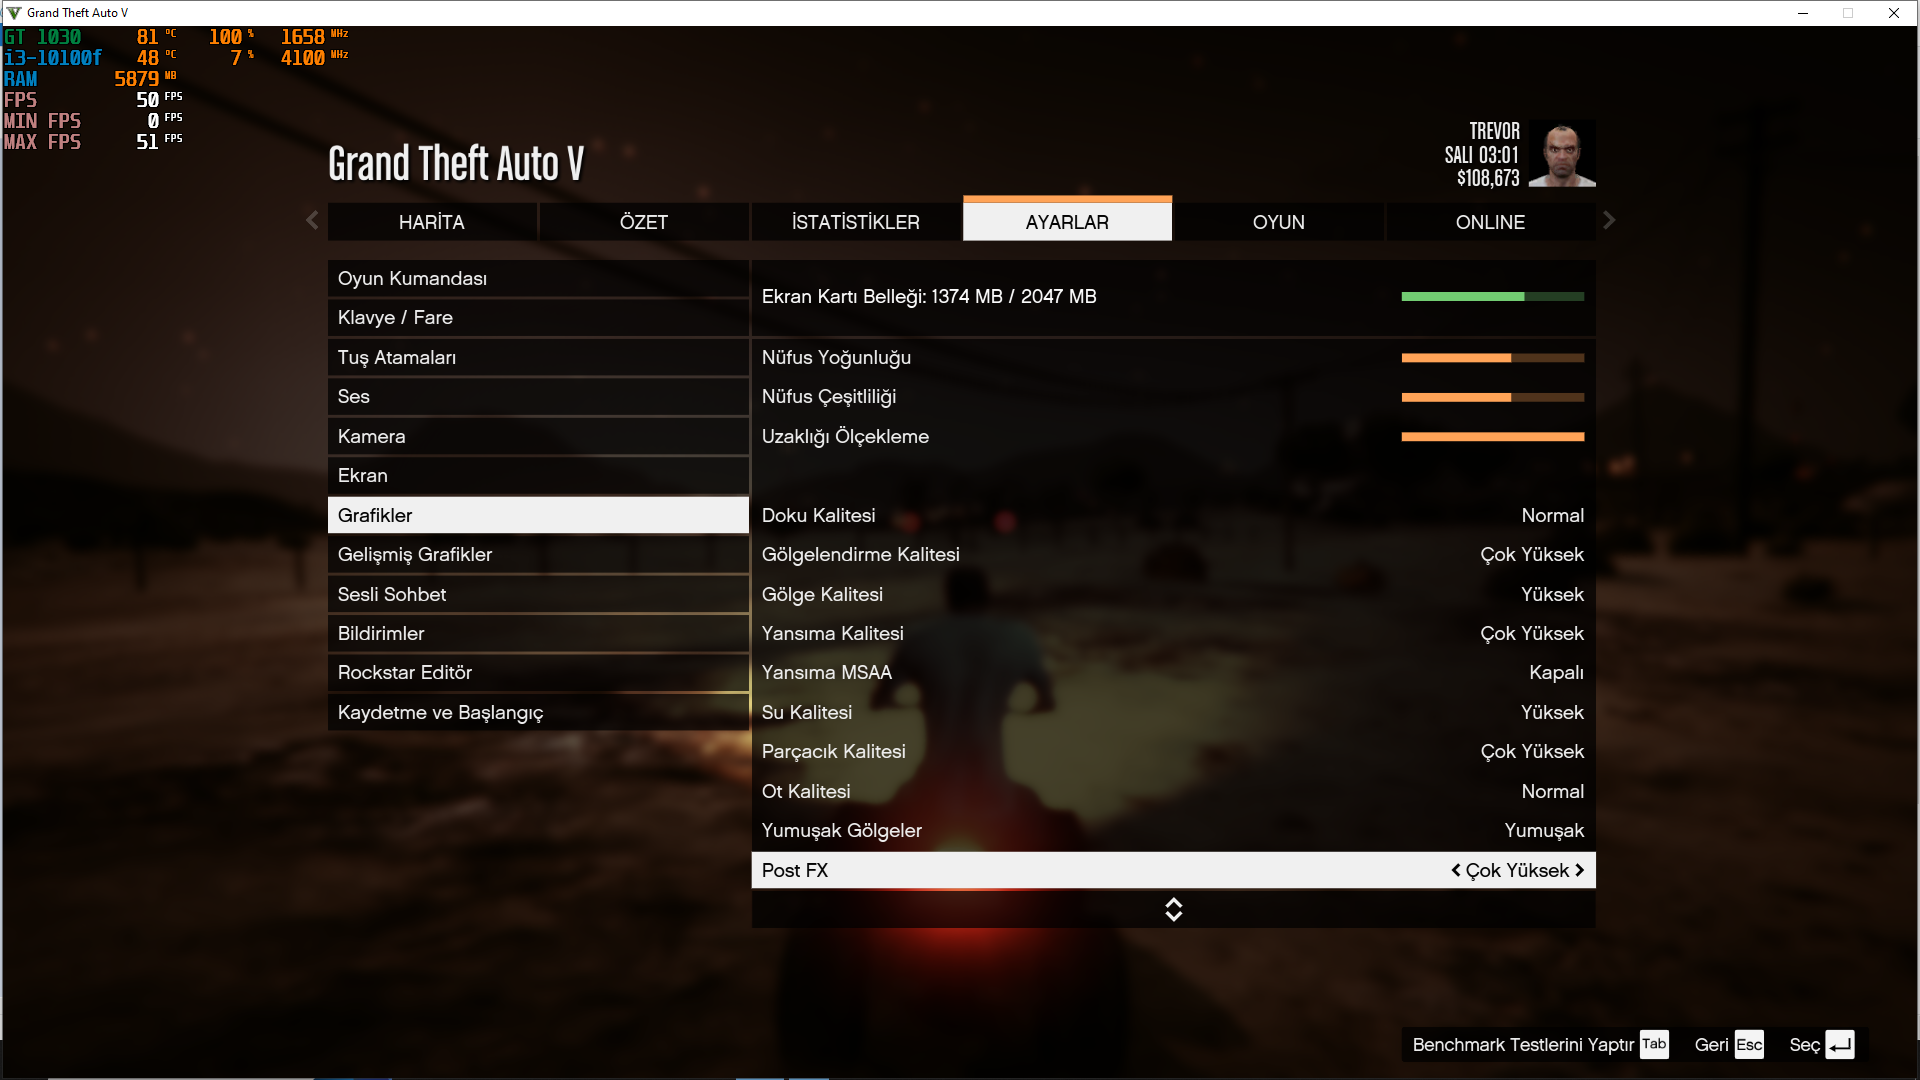Click the Uzaklığı Ölçekleme slider bar
Image resolution: width=1920 pixels, height=1080 pixels.
coord(1492,437)
